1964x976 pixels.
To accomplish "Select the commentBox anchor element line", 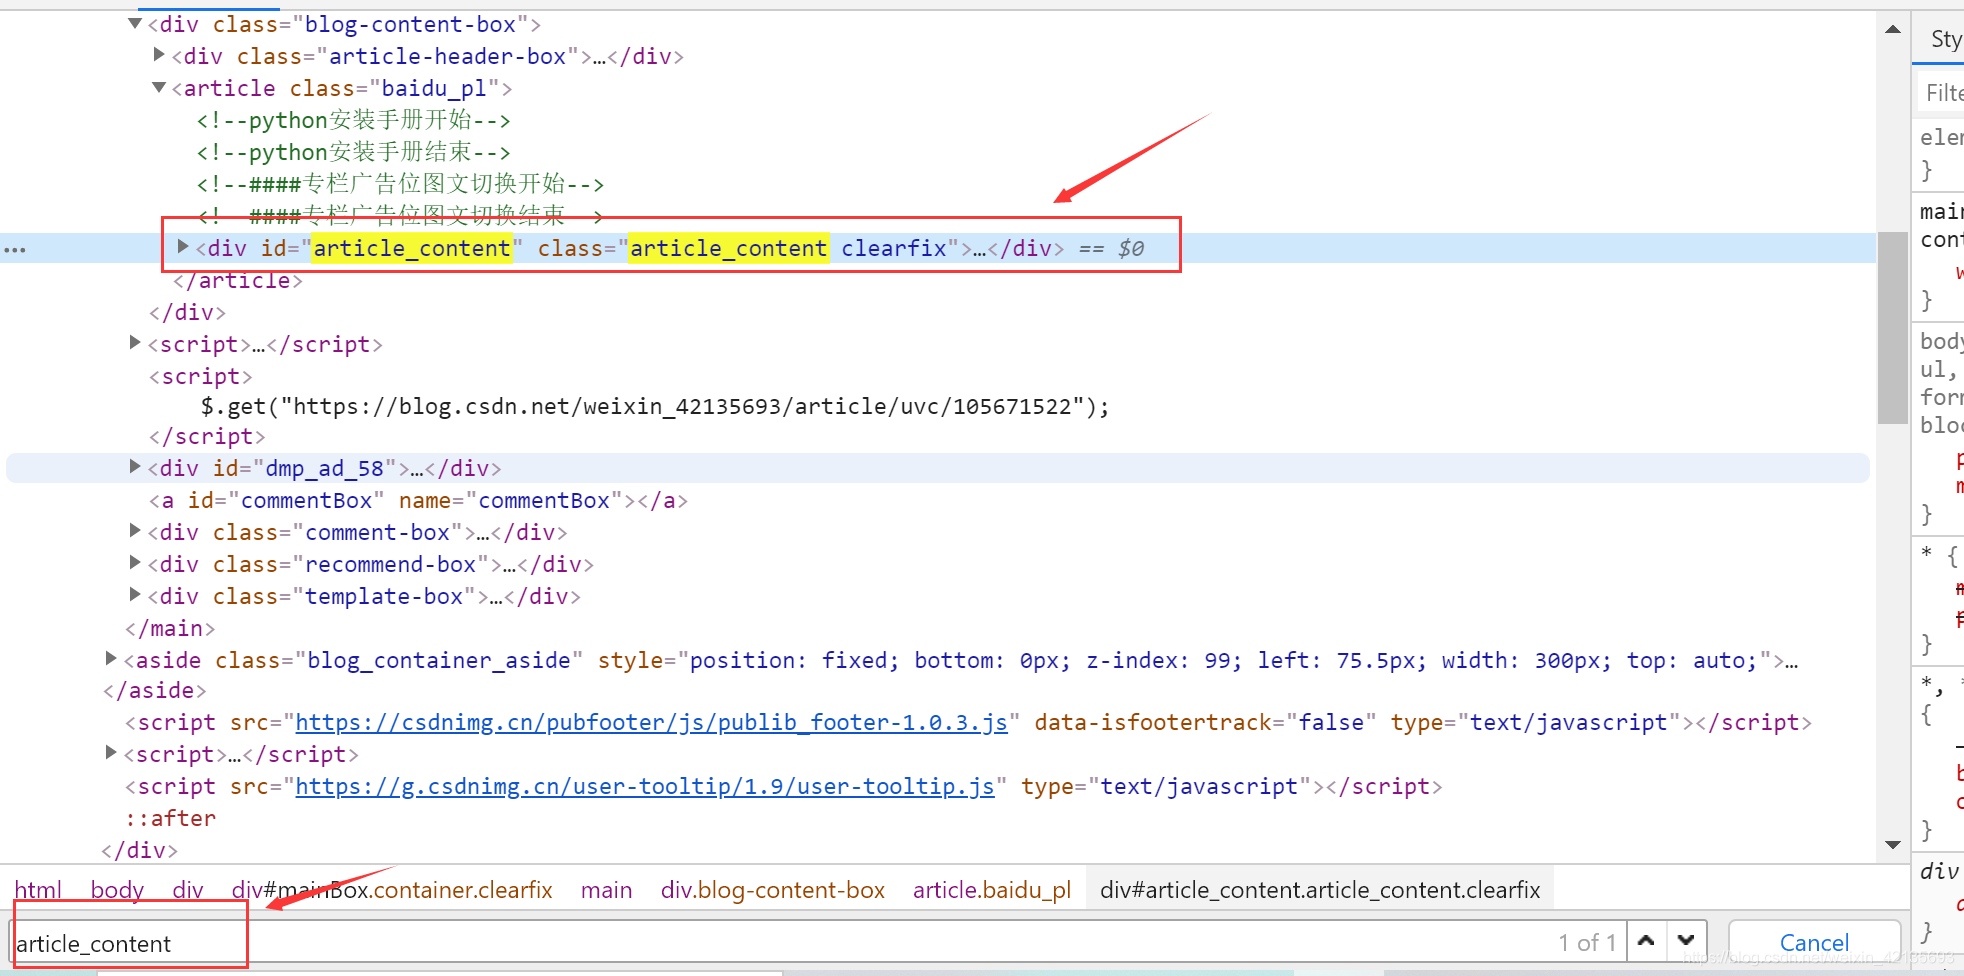I will coord(418,500).
